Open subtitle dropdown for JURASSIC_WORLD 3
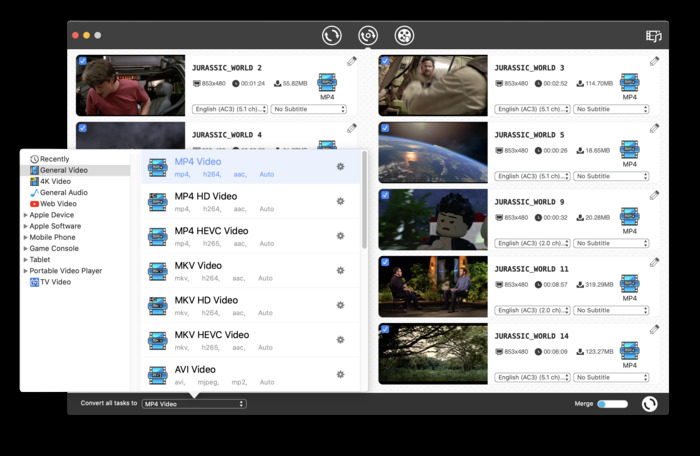 pyautogui.click(x=610, y=109)
